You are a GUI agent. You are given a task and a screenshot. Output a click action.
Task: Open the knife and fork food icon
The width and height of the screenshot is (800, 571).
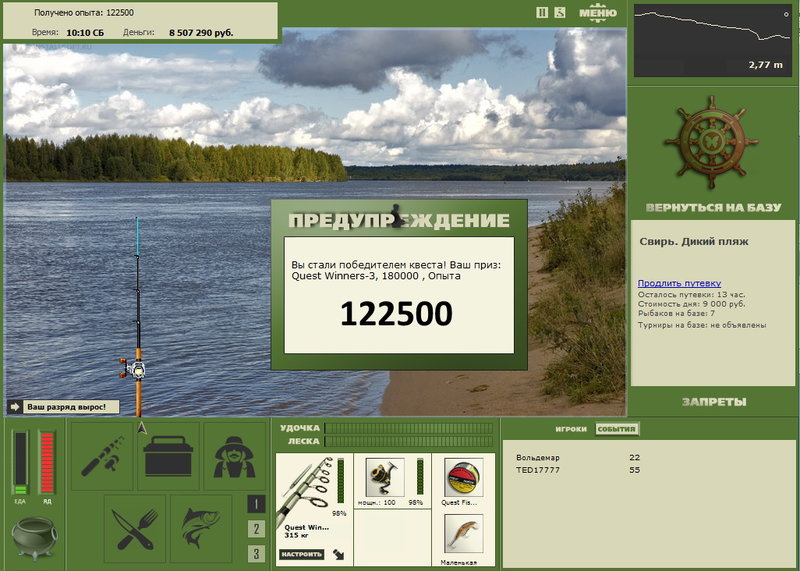pos(135,529)
